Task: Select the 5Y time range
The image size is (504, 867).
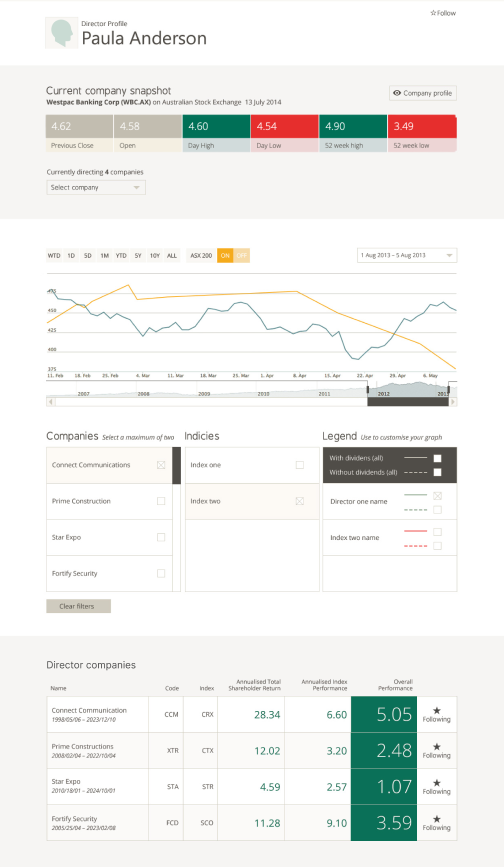Action: pos(138,255)
